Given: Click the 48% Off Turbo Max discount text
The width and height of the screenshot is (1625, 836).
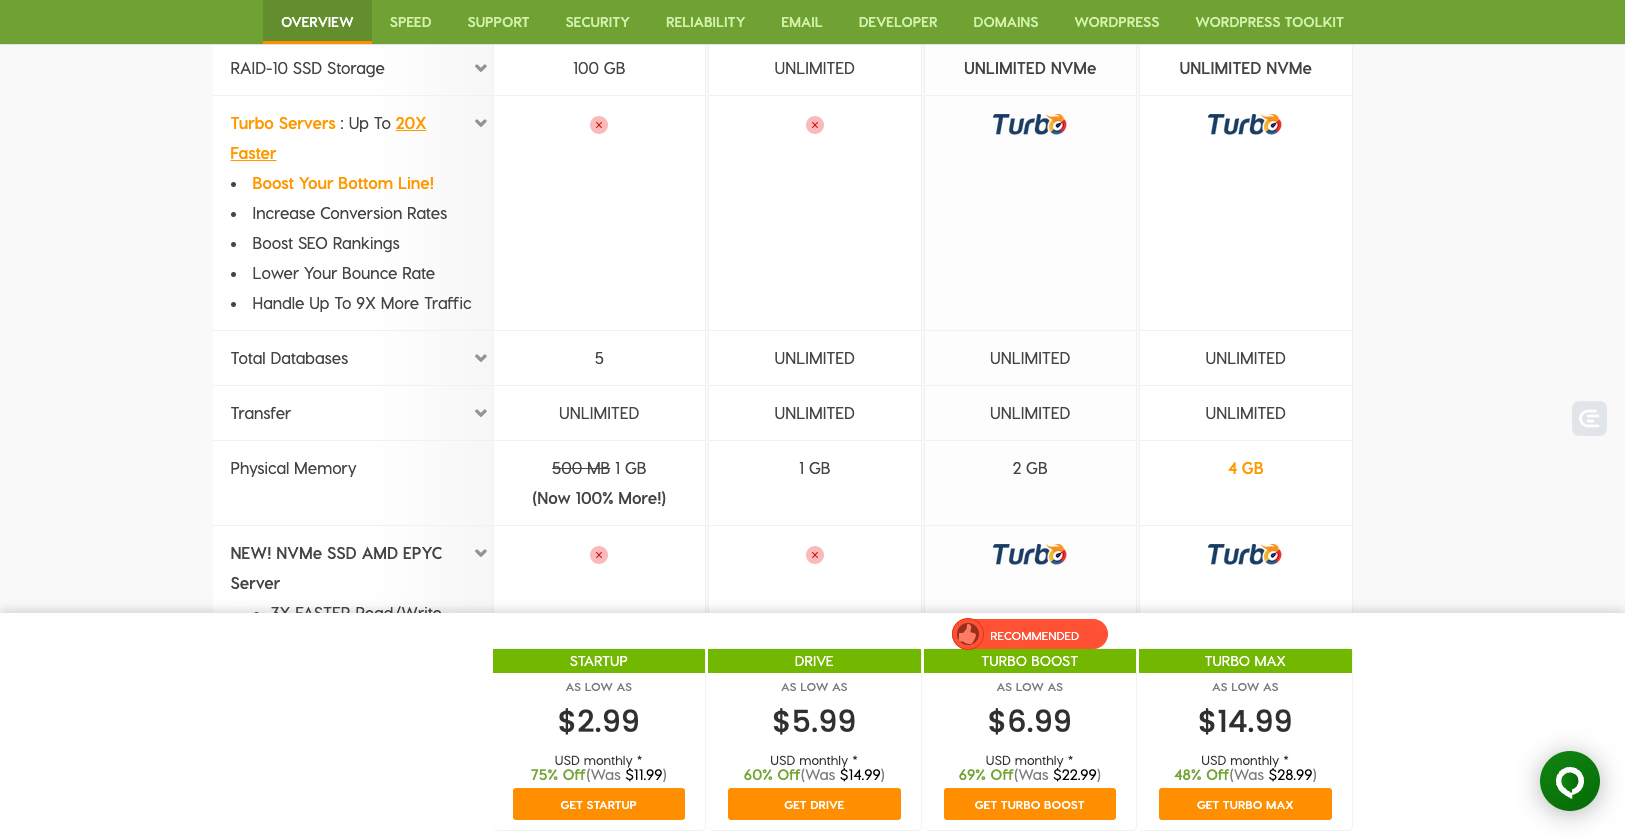Looking at the screenshot, I should pyautogui.click(x=1202, y=775).
